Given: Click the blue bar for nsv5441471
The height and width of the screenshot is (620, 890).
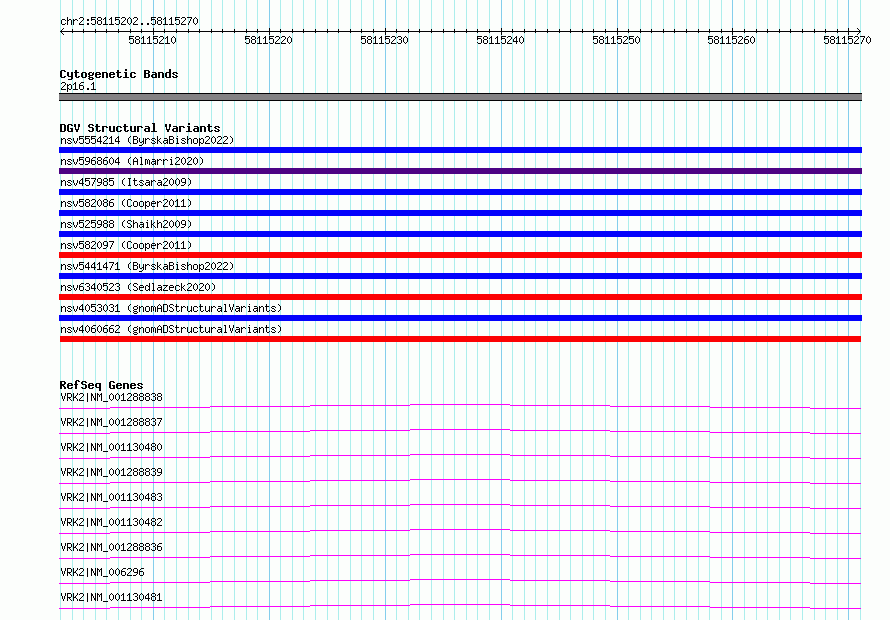Looking at the screenshot, I should [460, 276].
